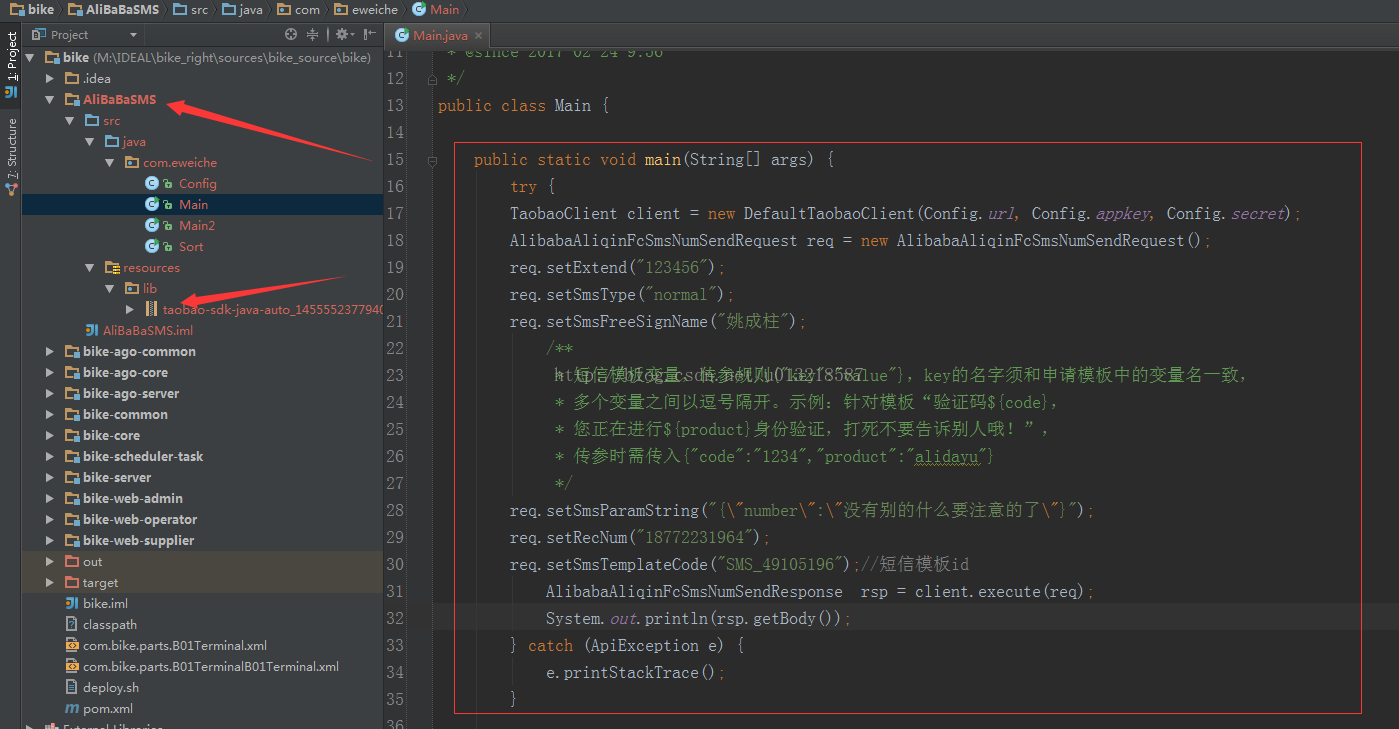The image size is (1399, 729).
Task: Click the AliBaBaSMS.iml file icon
Action: pyautogui.click(x=92, y=330)
